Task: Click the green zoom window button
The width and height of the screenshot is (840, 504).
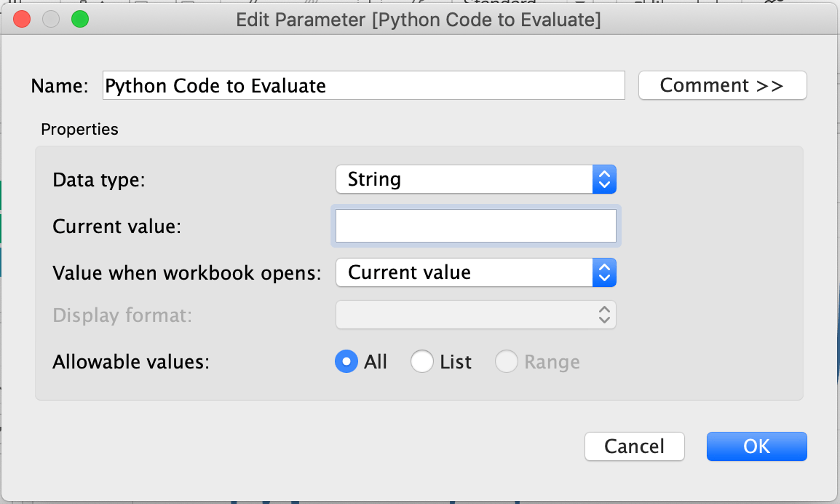Action: click(80, 19)
